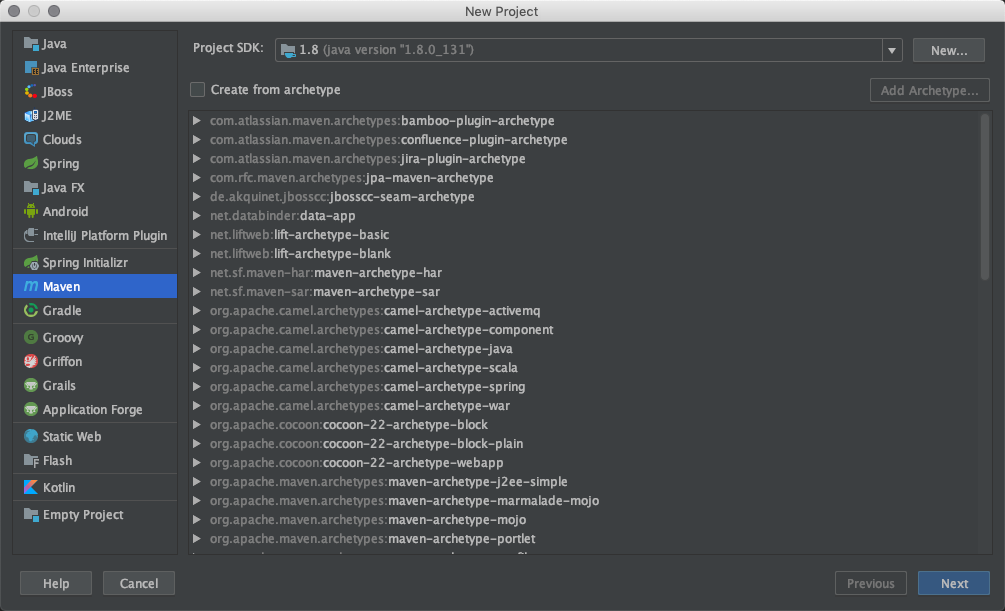Select cocoon-22-archetype-block-plain row
This screenshot has width=1005, height=611.
click(583, 444)
